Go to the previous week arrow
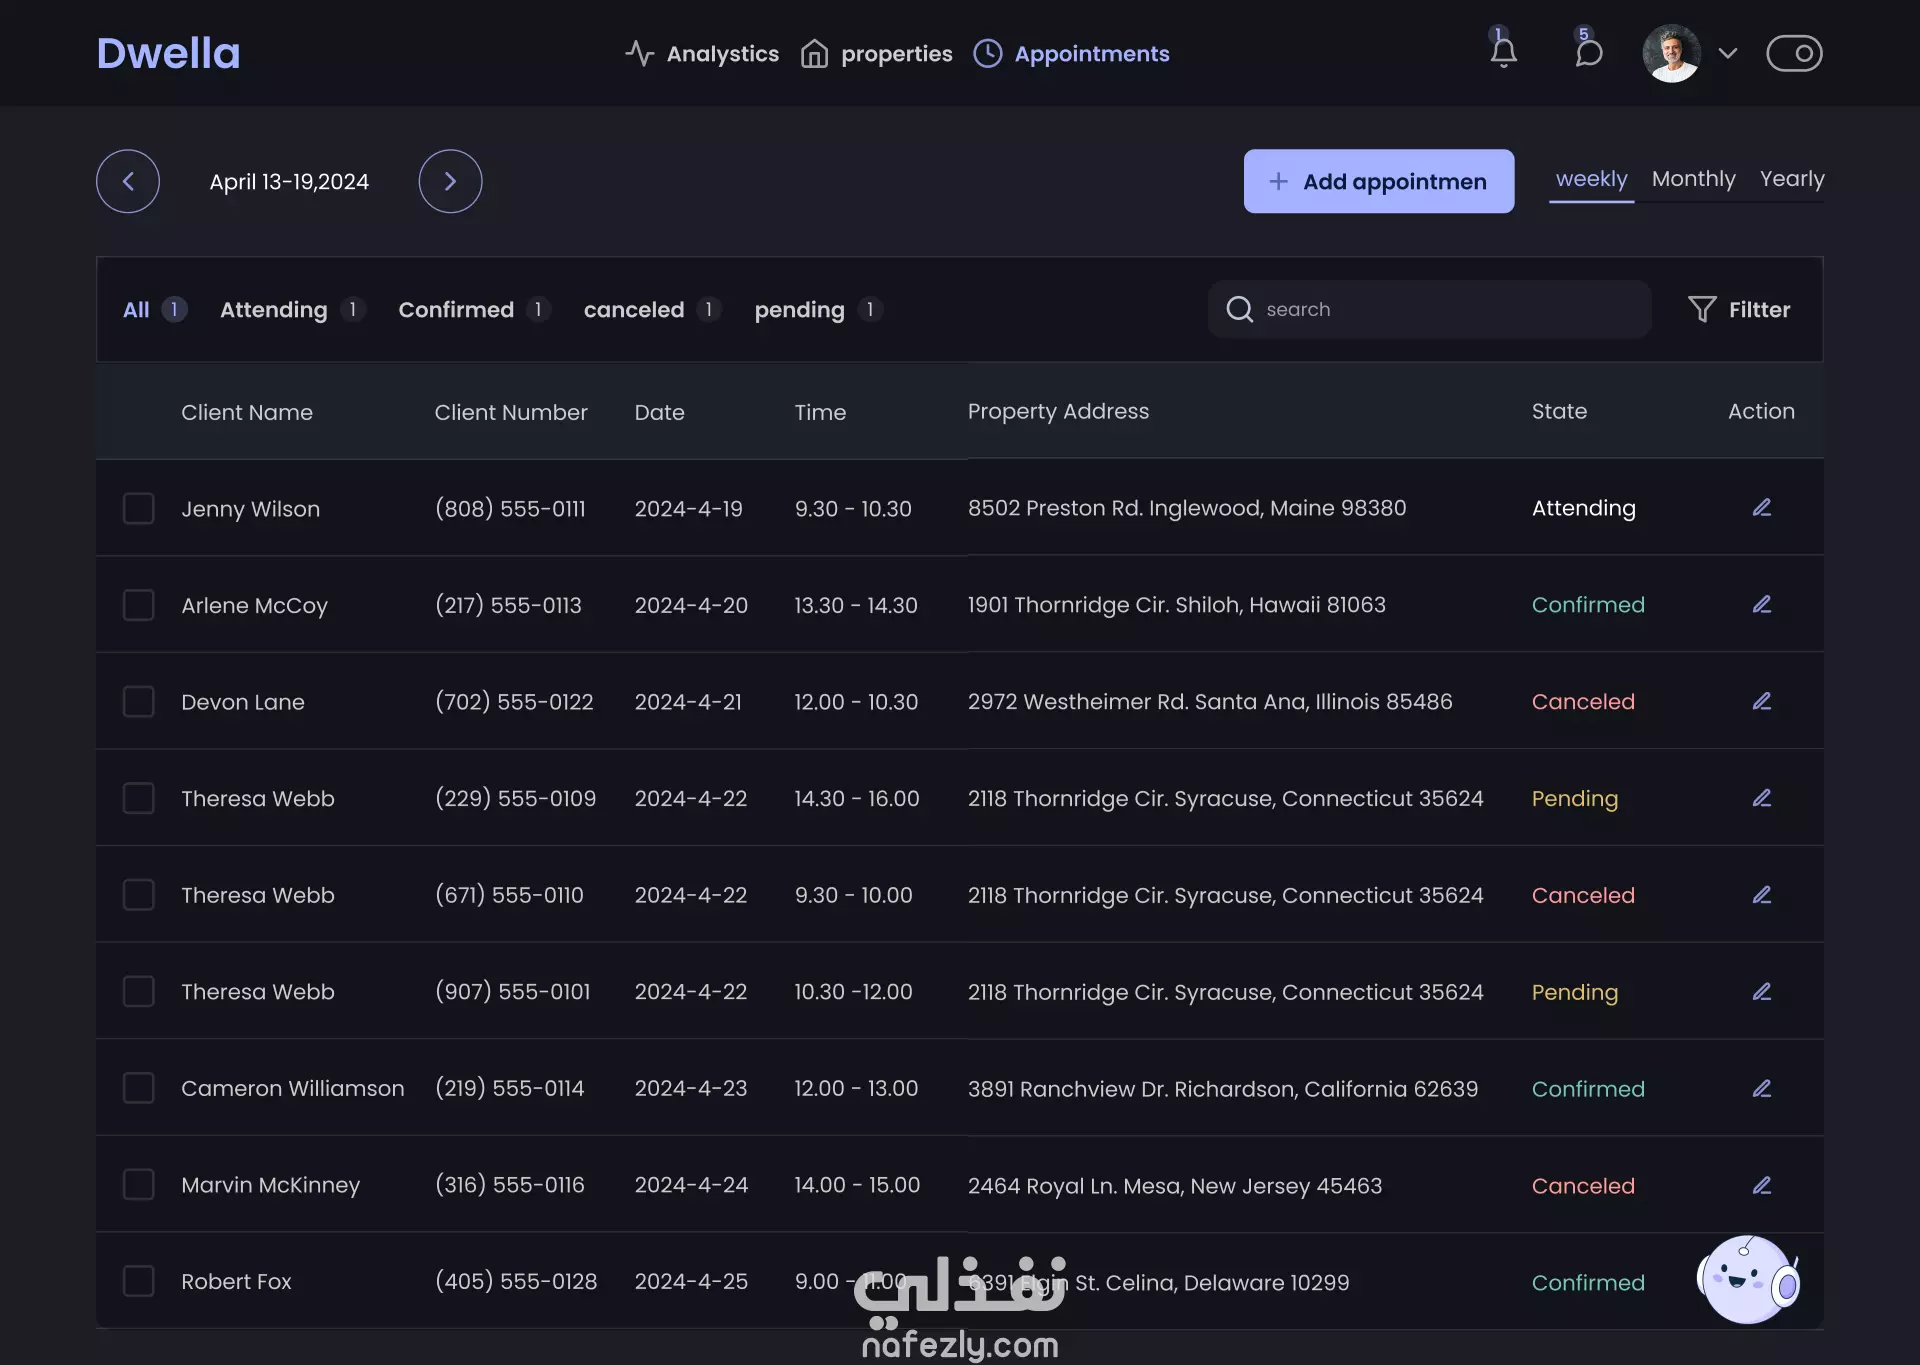This screenshot has height=1365, width=1920. [128, 181]
